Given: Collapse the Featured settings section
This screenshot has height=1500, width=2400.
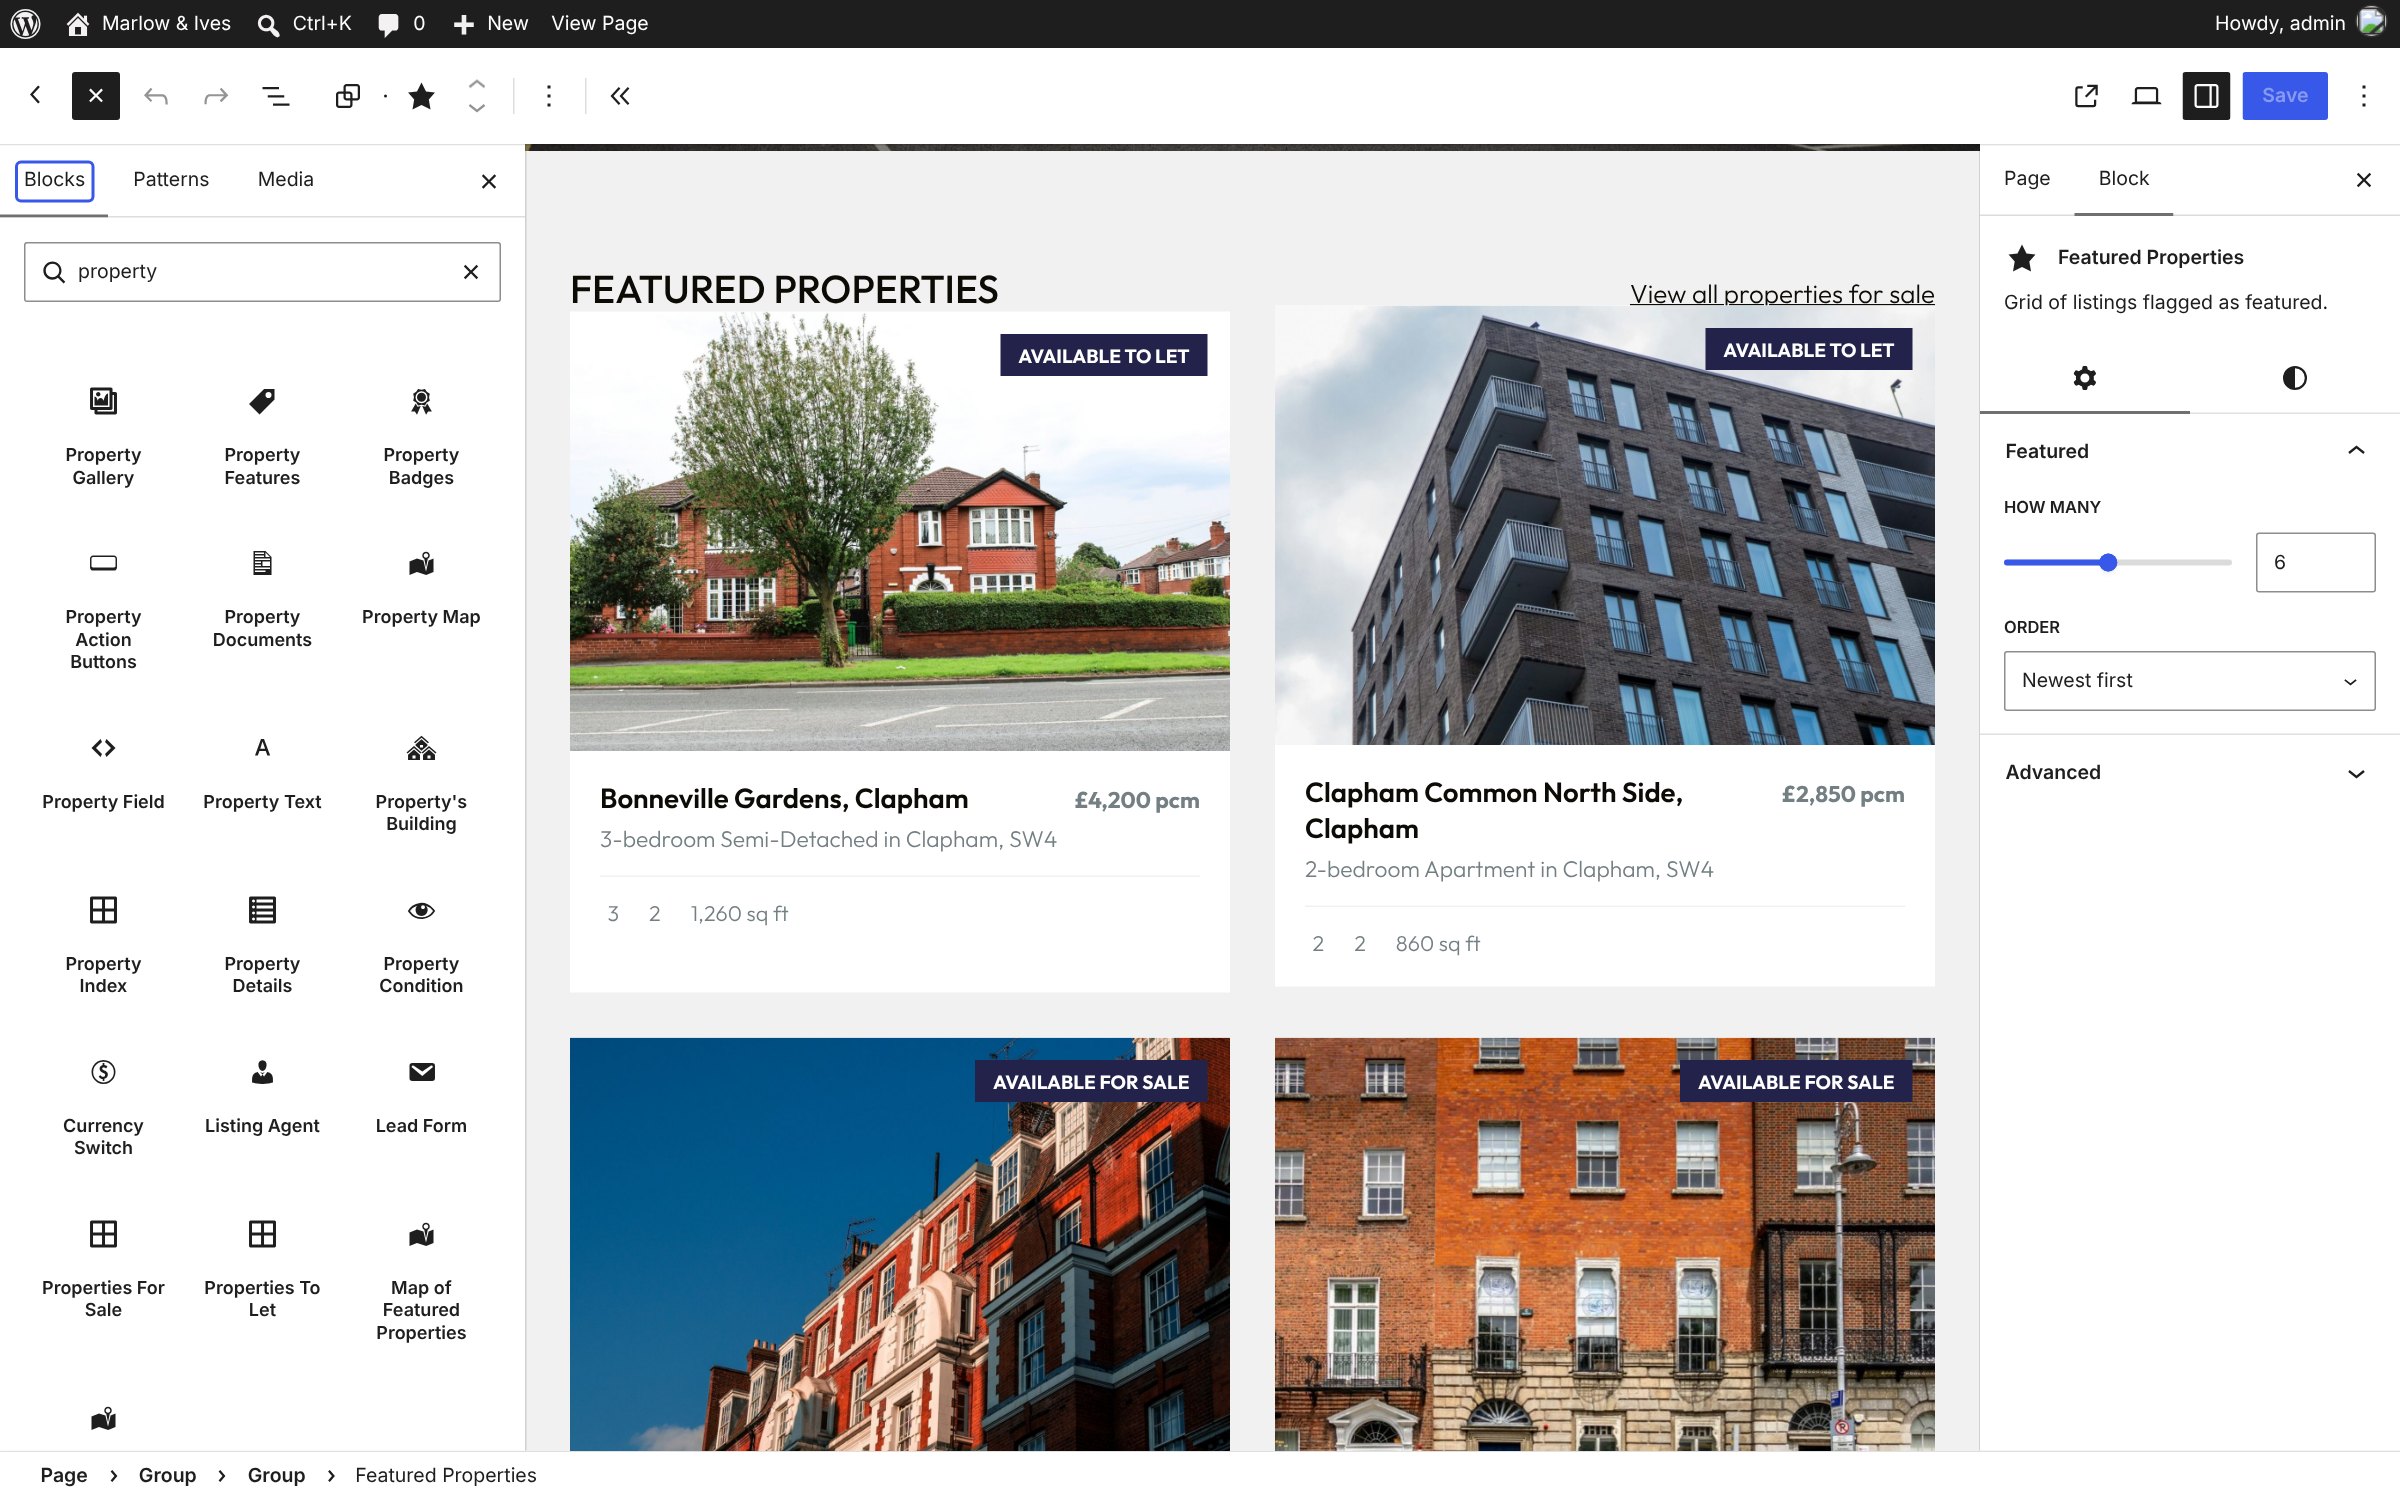Looking at the screenshot, I should tap(2189, 451).
